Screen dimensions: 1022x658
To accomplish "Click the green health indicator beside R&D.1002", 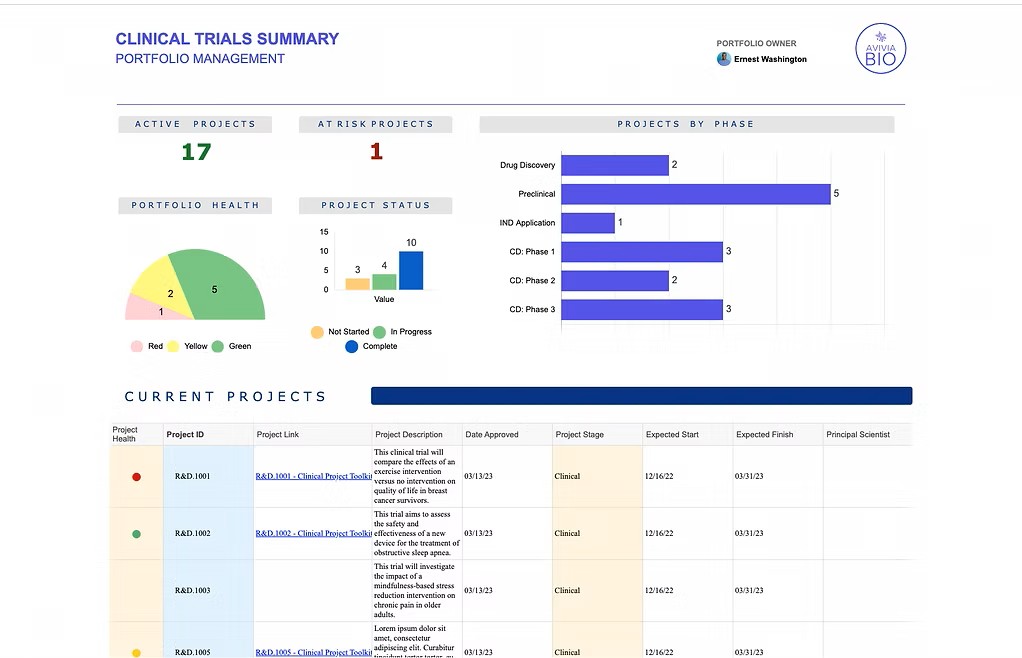I will pos(137,533).
